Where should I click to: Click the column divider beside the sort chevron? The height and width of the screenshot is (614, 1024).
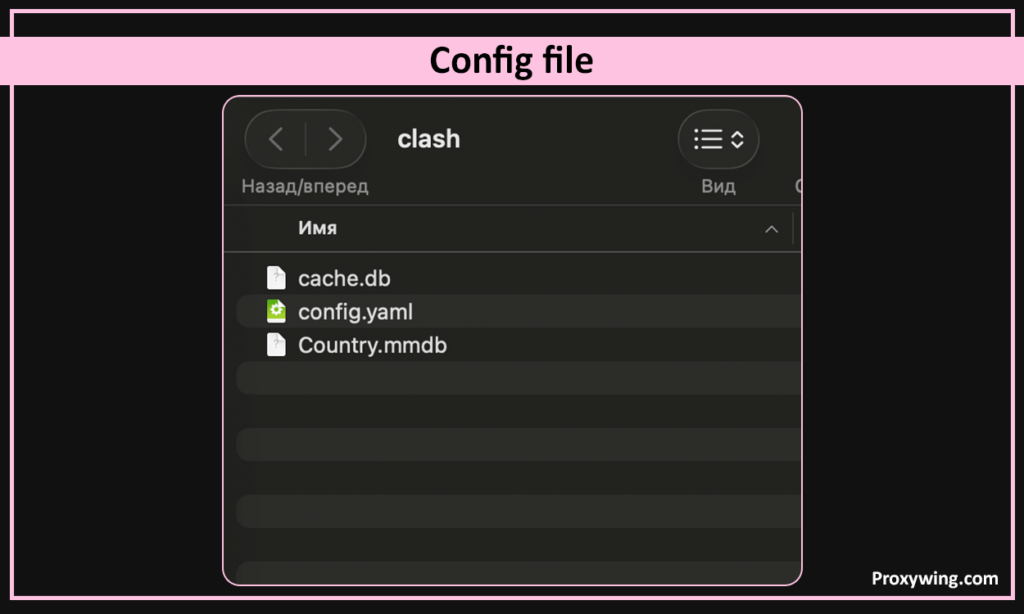click(x=793, y=229)
